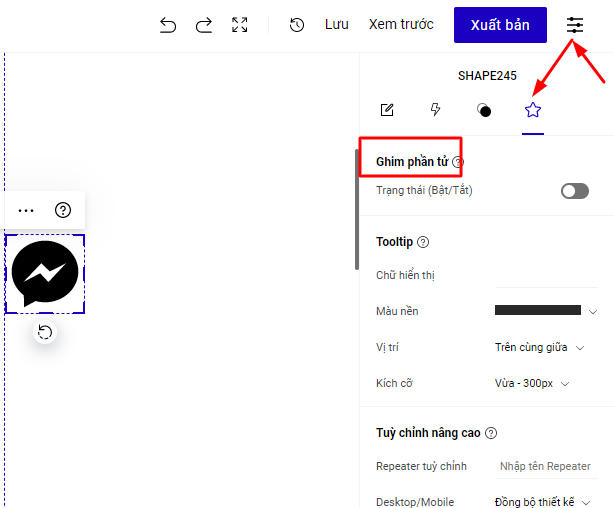Click the help icon above the shape
The height and width of the screenshot is (508, 614).
tap(63, 210)
